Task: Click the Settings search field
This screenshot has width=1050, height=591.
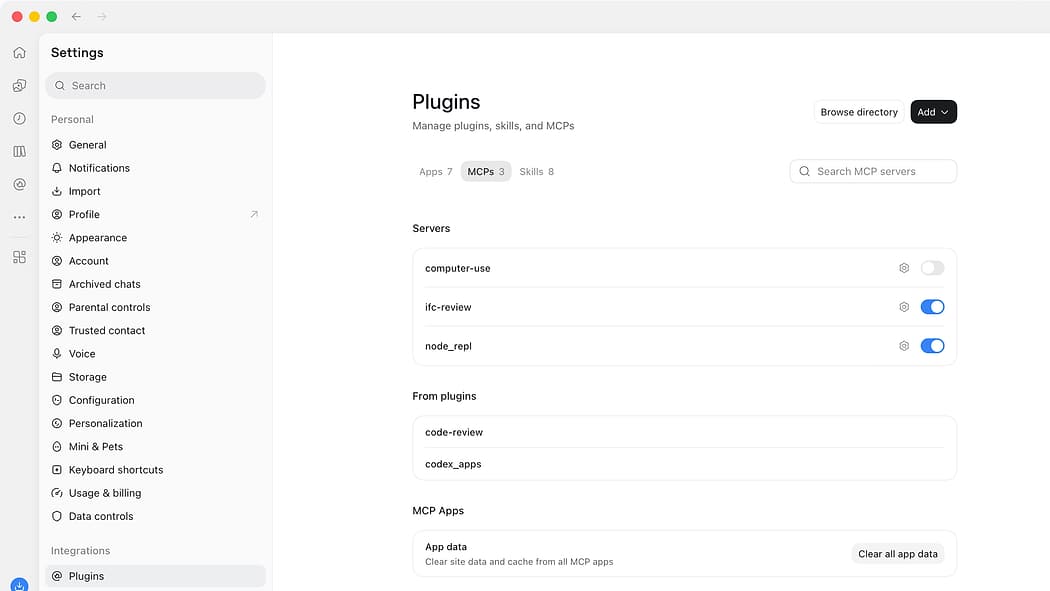Action: pyautogui.click(x=155, y=86)
